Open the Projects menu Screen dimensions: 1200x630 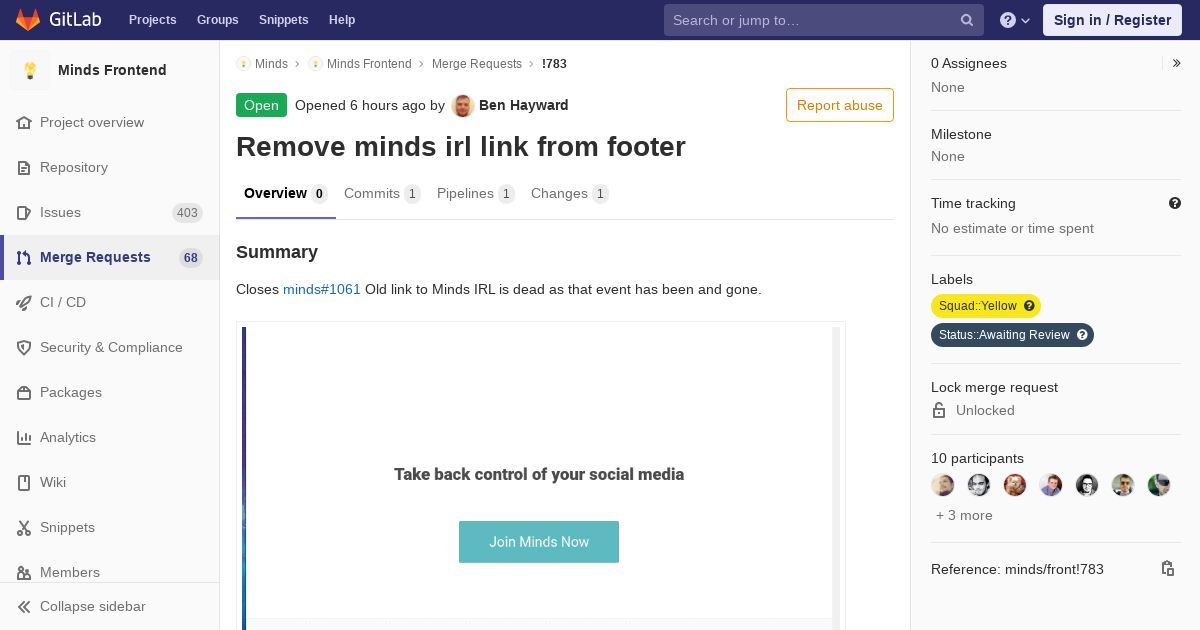point(152,20)
